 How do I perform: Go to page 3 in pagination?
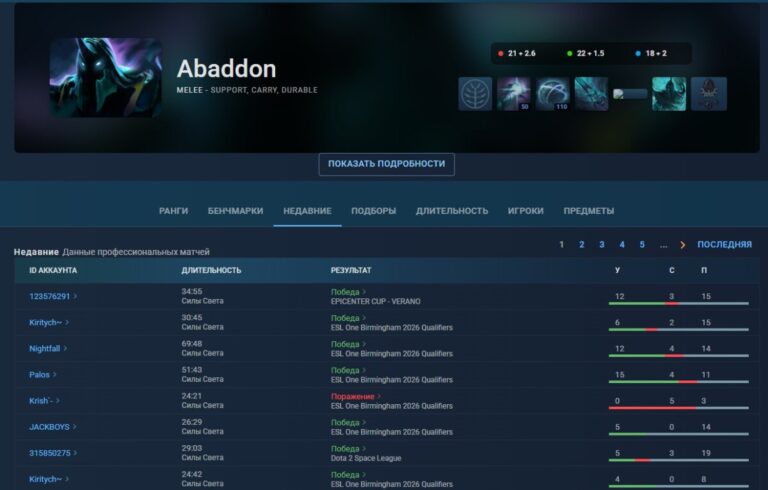601,245
